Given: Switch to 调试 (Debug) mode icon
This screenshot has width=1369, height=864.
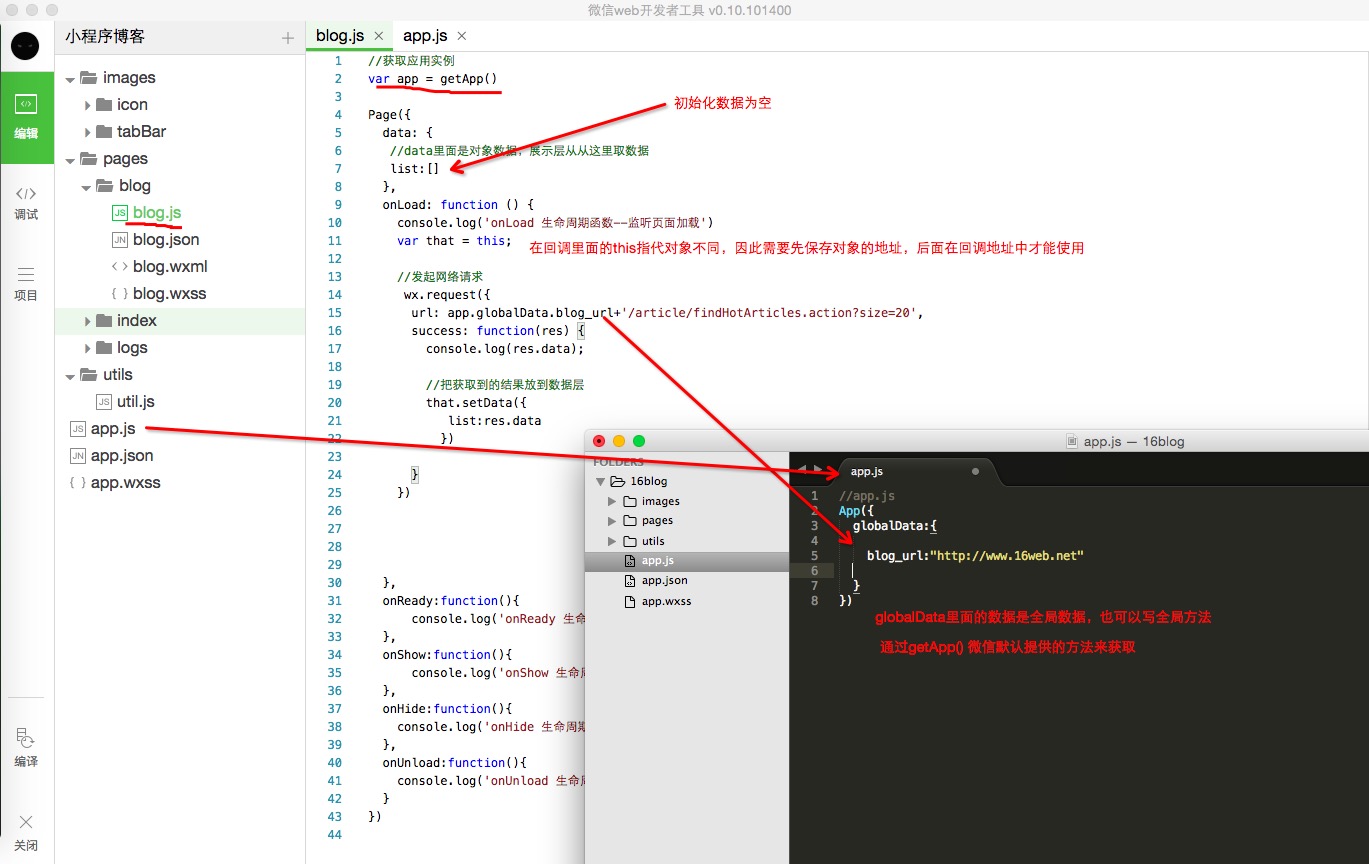Looking at the screenshot, I should click(26, 201).
